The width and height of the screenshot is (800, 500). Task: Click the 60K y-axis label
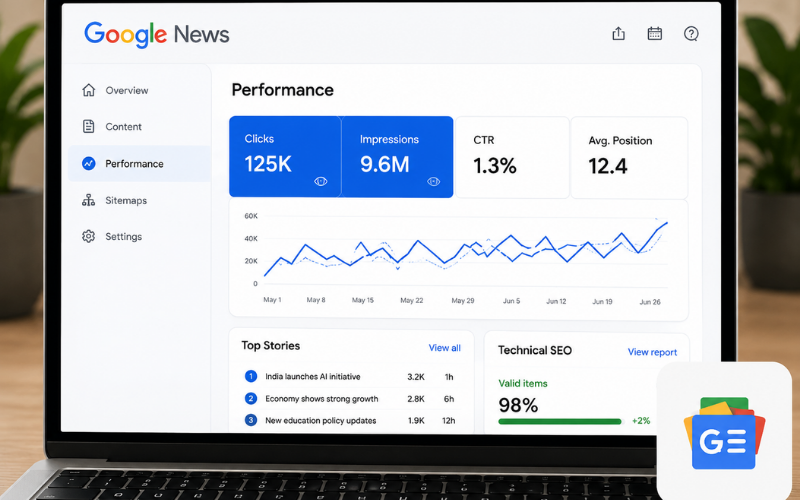point(251,216)
